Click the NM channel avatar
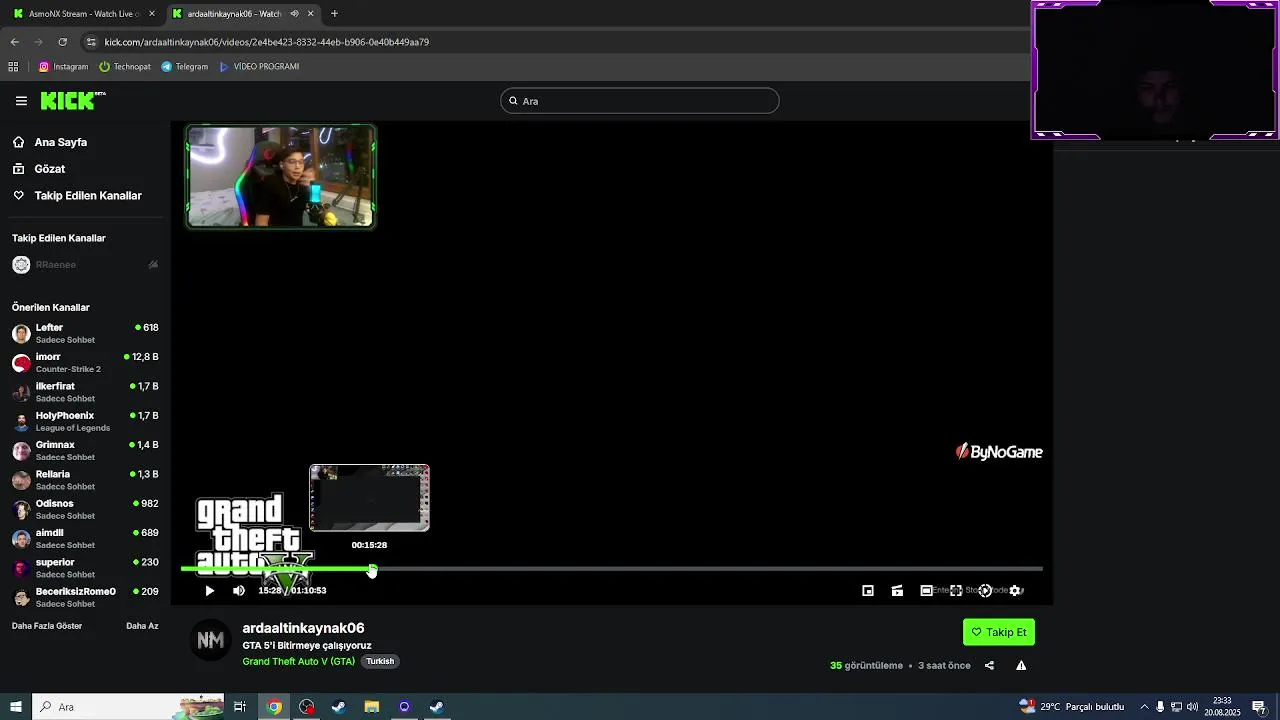 [210, 640]
